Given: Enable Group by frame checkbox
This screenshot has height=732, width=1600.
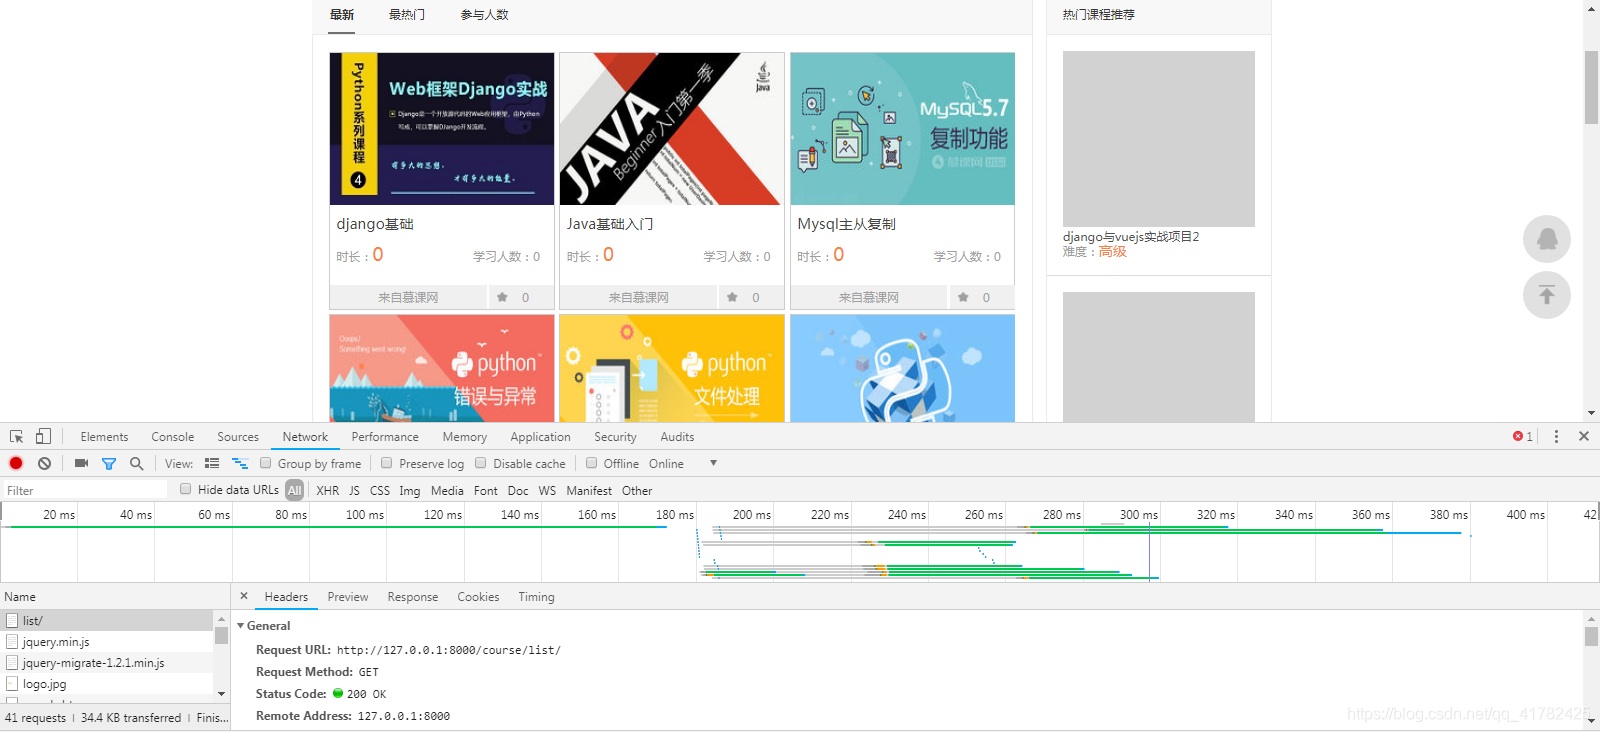Looking at the screenshot, I should tap(266, 463).
